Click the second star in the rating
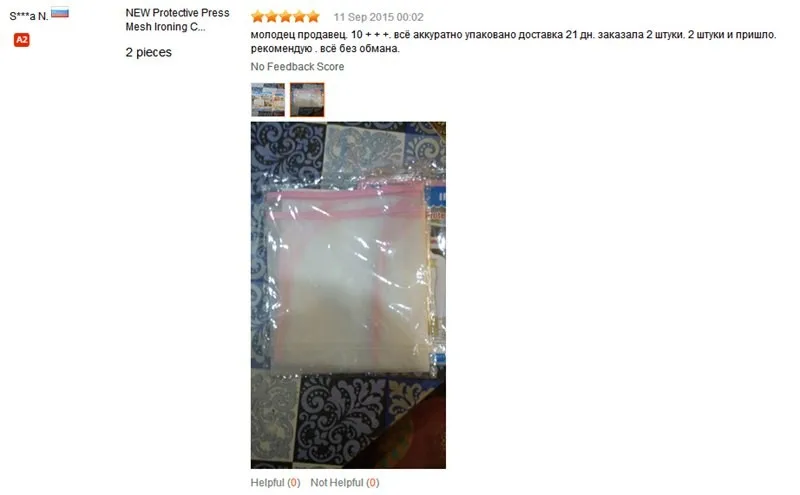 click(x=271, y=17)
